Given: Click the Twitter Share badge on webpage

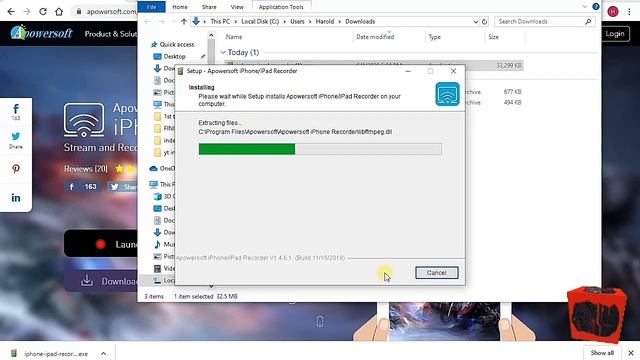Looking at the screenshot, I should [122, 187].
